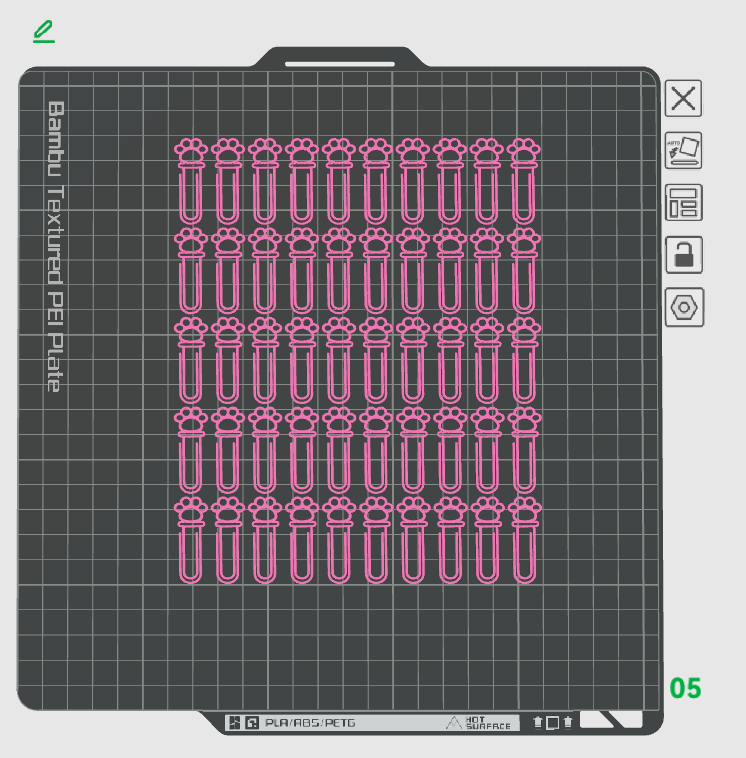Screen dimensions: 746x758
Task: Arrange objects on the plate icon
Action: (684, 203)
